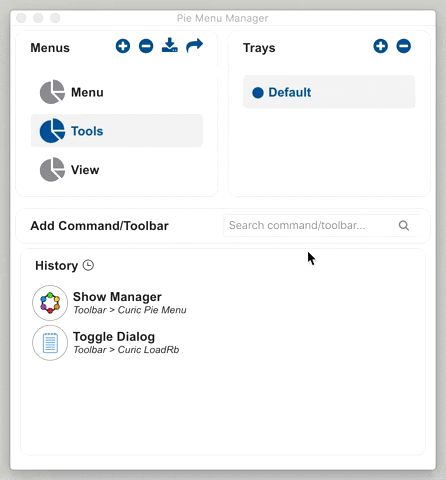Add a new menu with plus icon
446x480 pixels.
pos(123,46)
